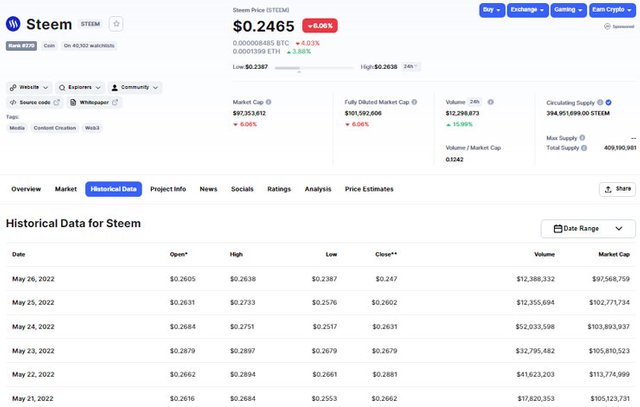
Task: Click the Market Cap column header in table
Action: 614,254
